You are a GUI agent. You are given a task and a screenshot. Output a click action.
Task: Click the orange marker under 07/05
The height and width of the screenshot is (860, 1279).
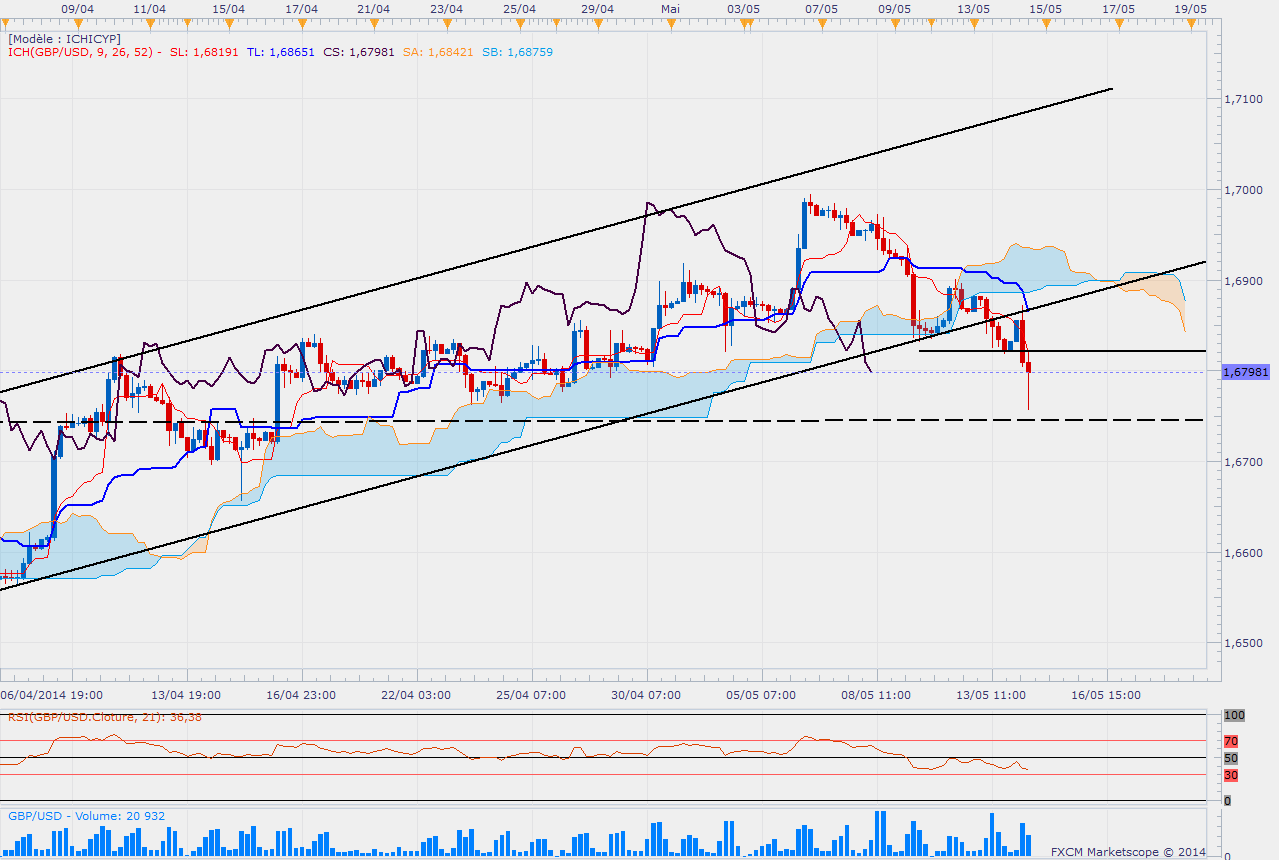click(x=820, y=21)
